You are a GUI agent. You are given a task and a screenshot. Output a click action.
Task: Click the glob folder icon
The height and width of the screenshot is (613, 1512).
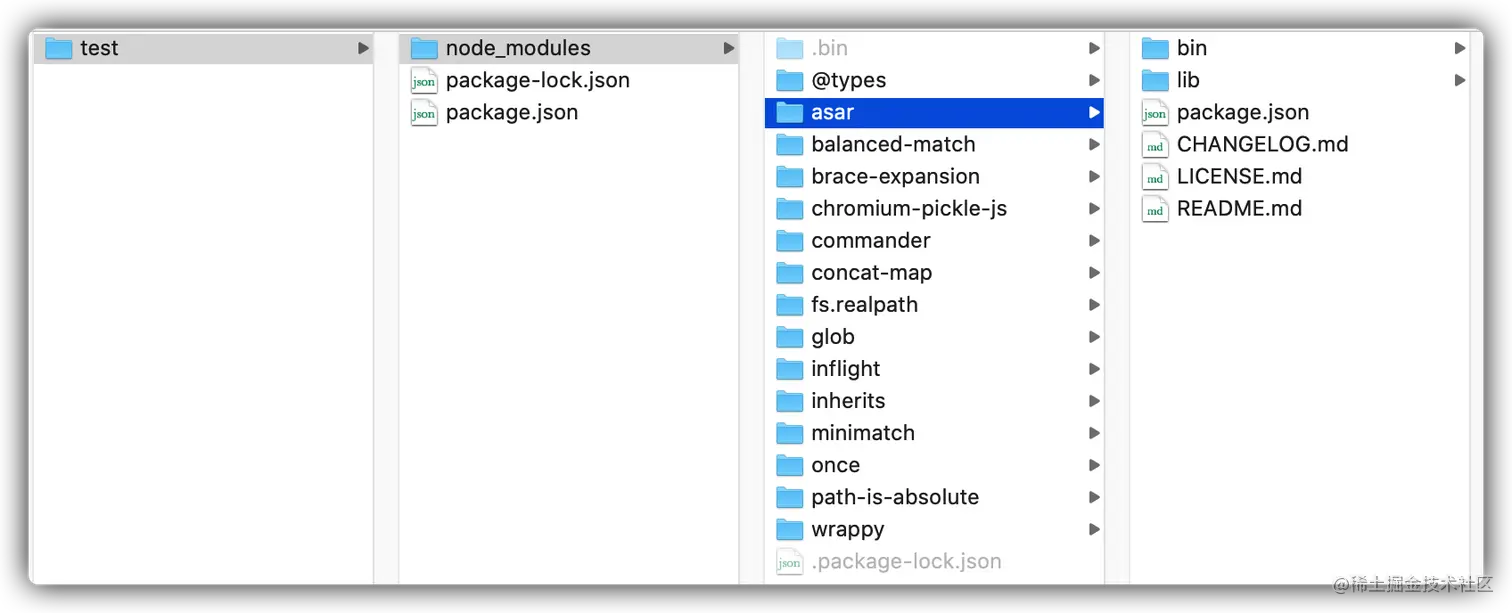pos(790,336)
